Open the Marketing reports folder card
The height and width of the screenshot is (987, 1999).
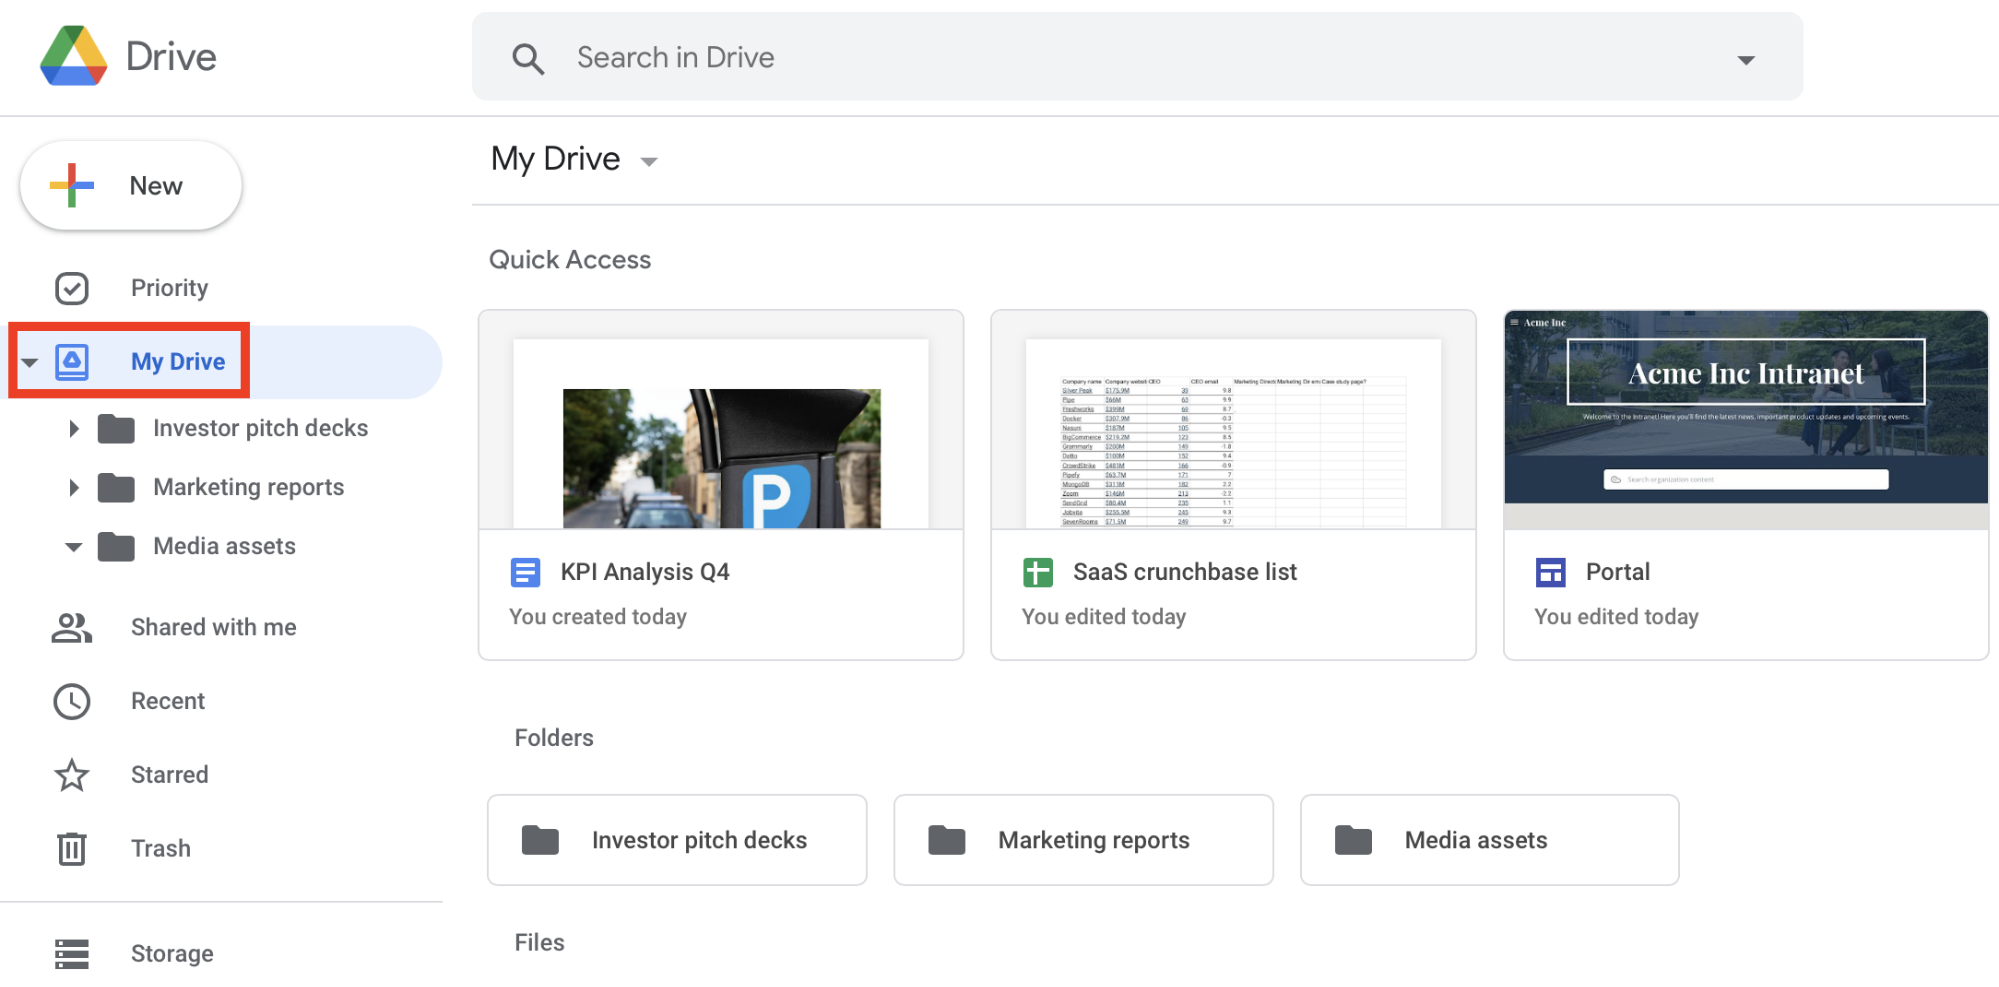pyautogui.click(x=1082, y=840)
